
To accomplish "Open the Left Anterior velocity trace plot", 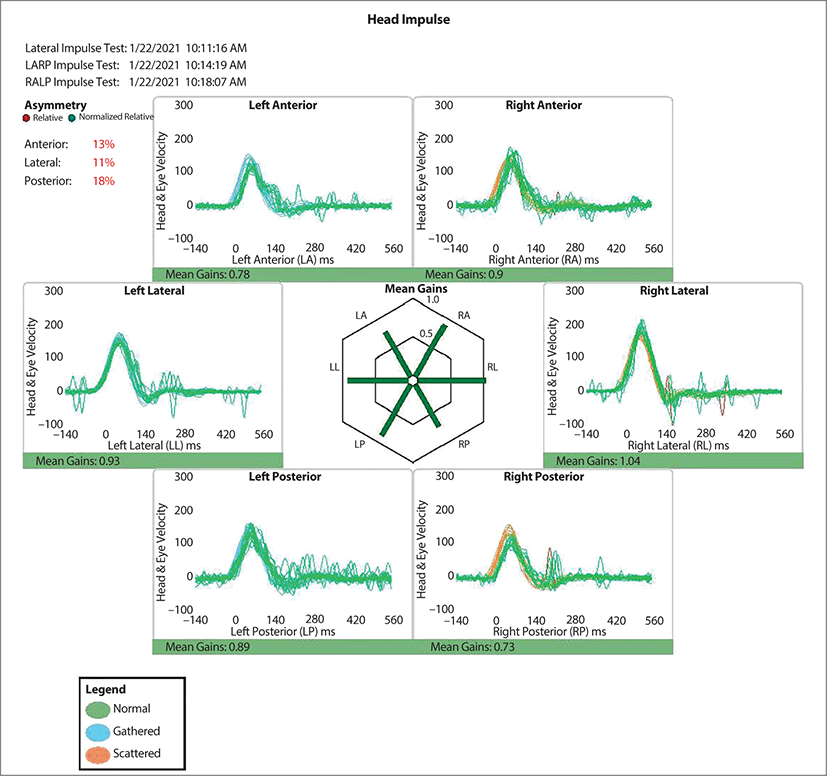I will 282,182.
